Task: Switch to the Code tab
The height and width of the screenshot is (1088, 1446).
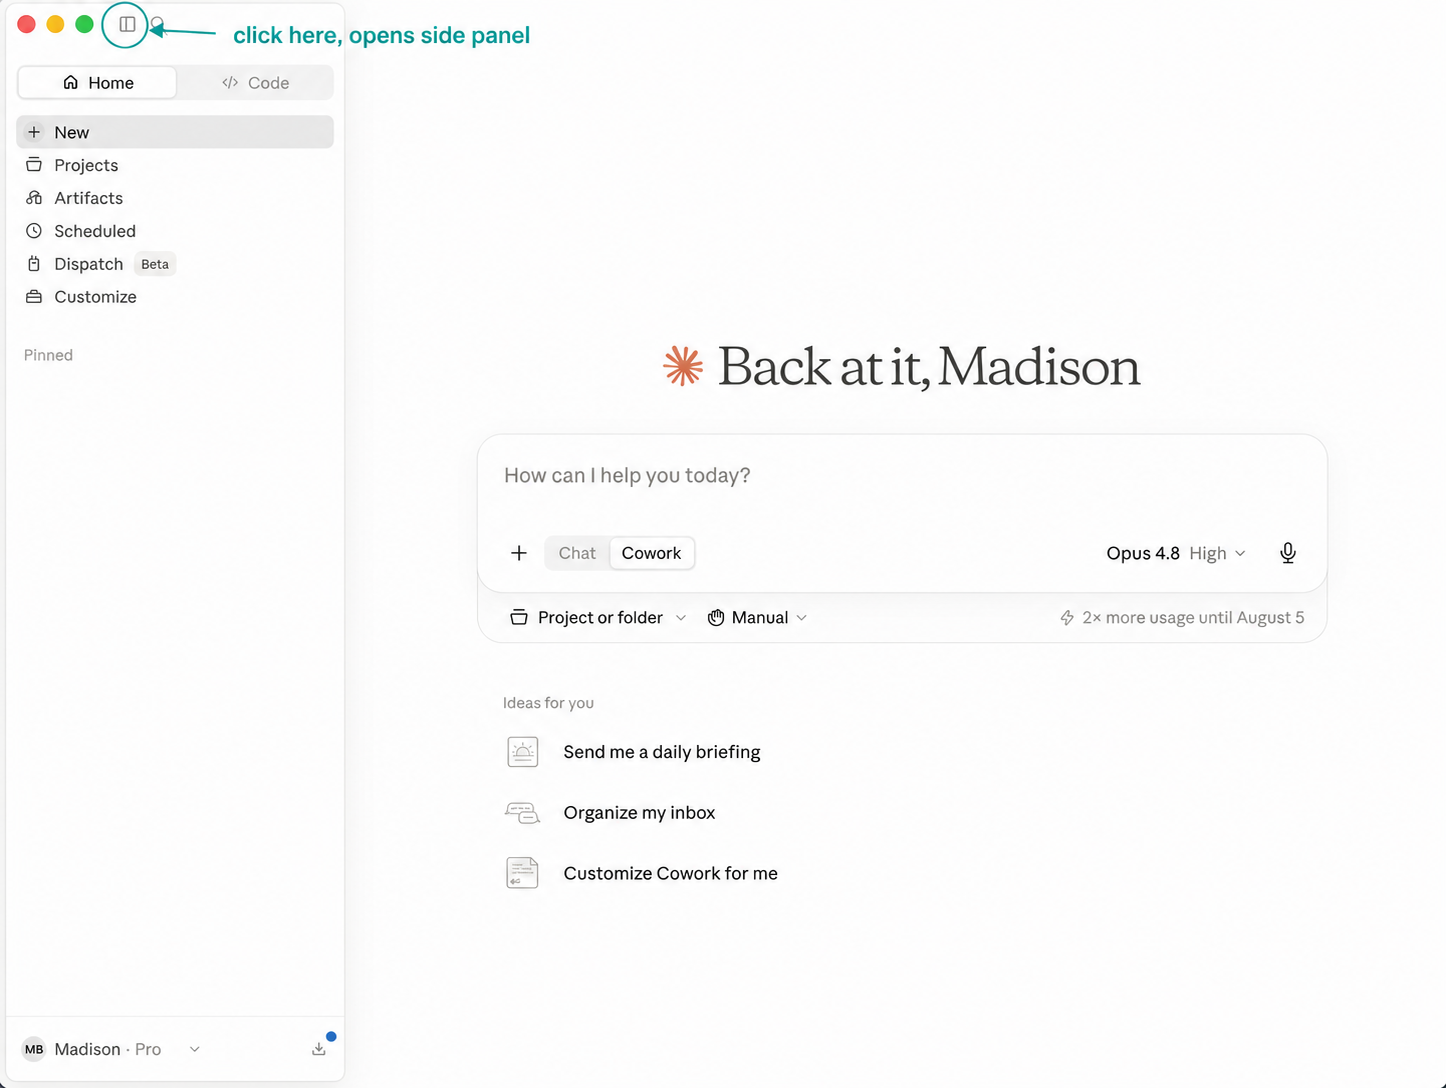Action: [255, 83]
